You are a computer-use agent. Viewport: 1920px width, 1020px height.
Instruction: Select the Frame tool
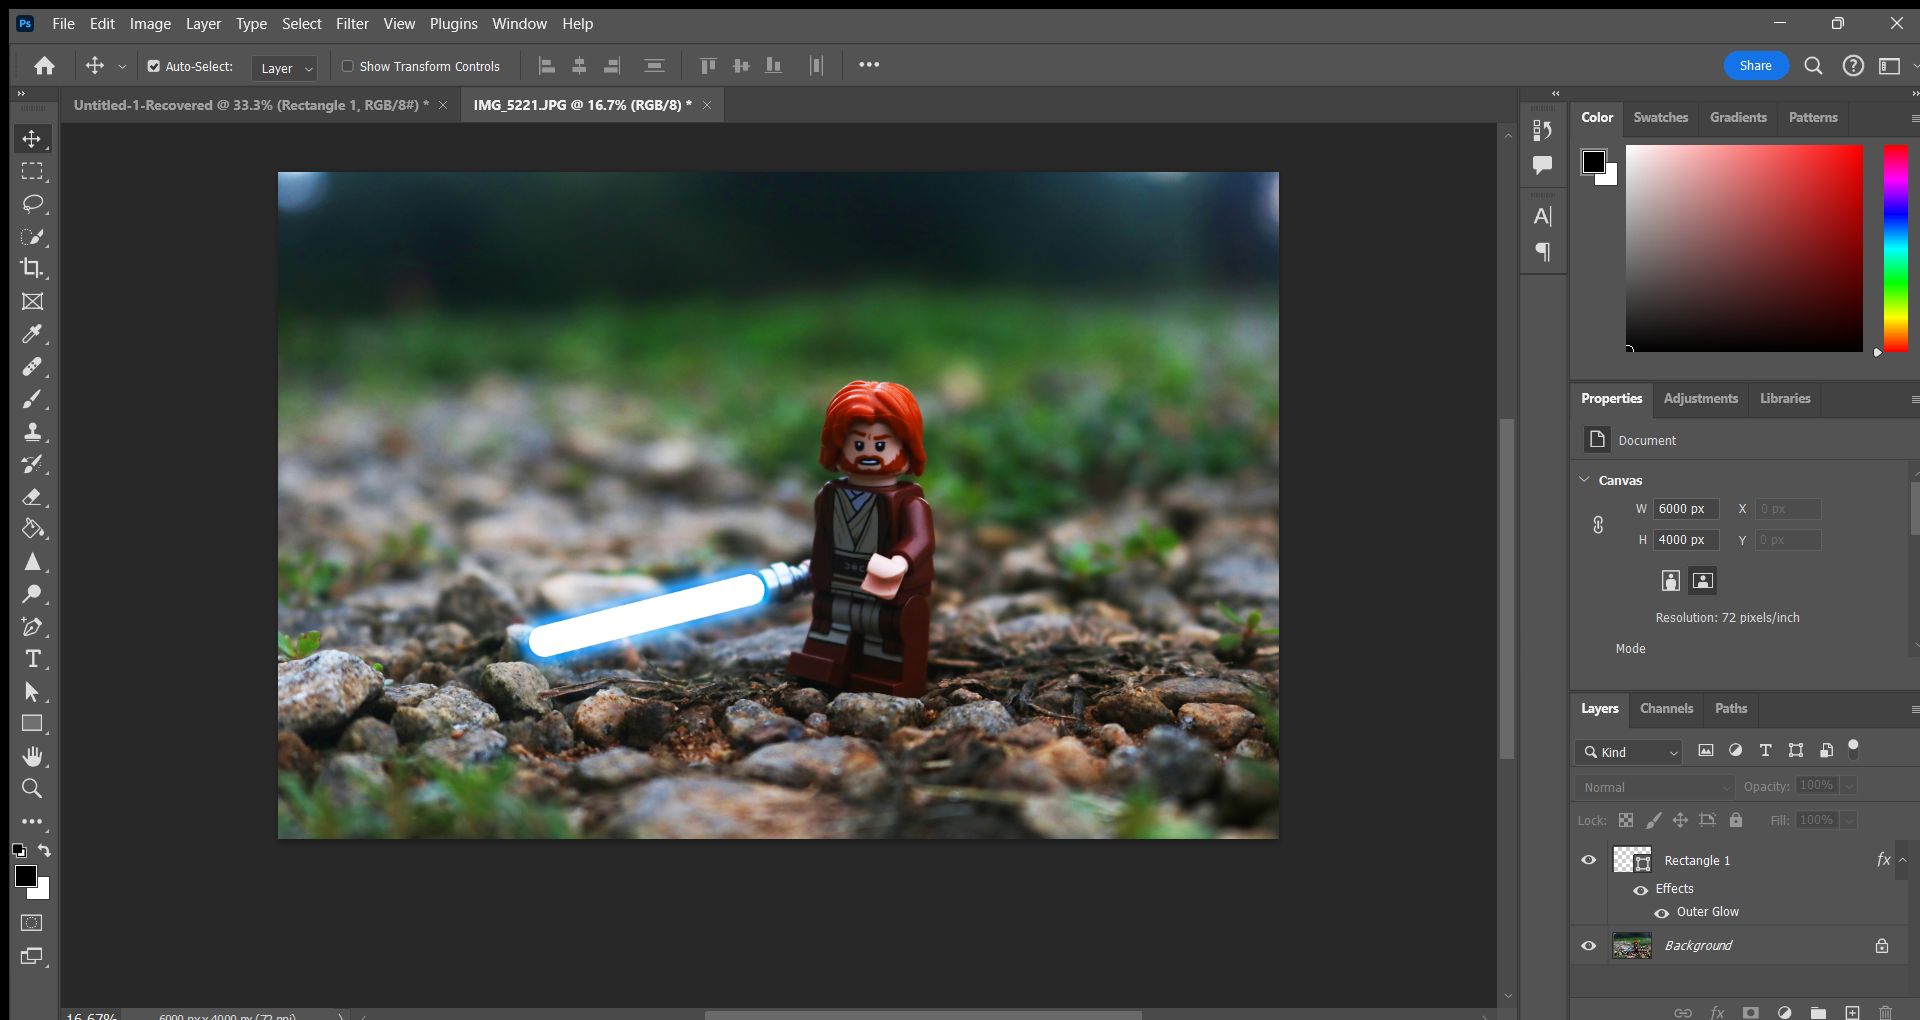coord(32,301)
